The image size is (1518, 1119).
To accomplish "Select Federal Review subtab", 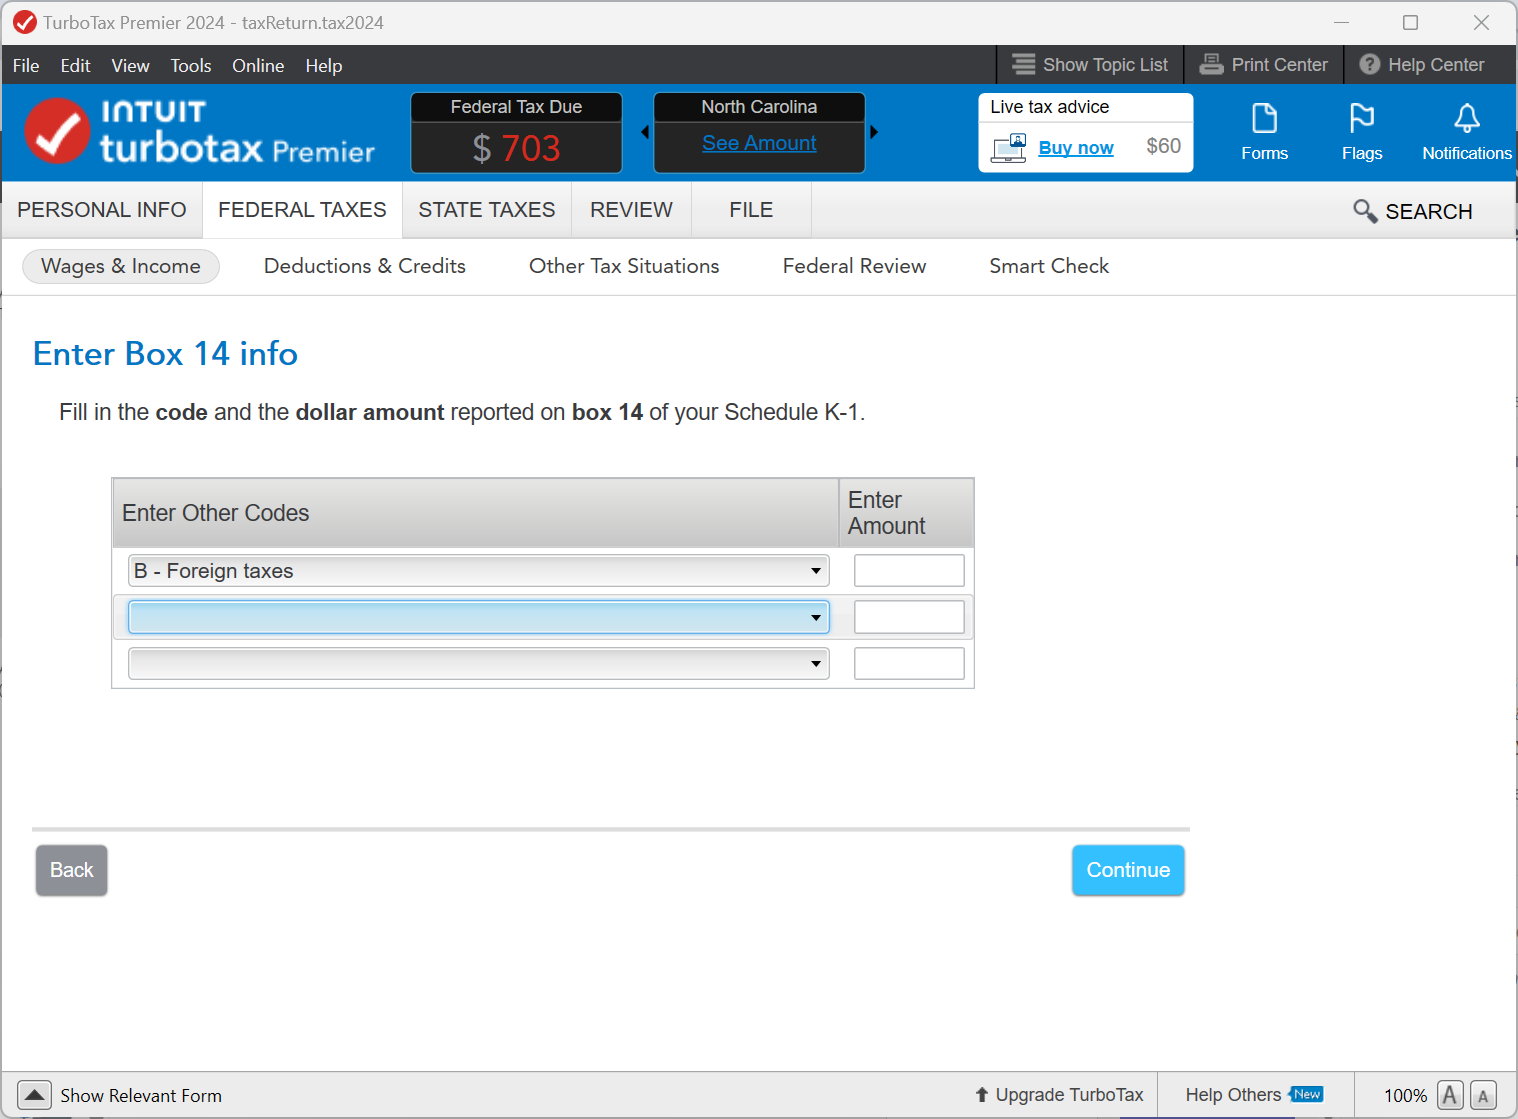I will coord(854,266).
